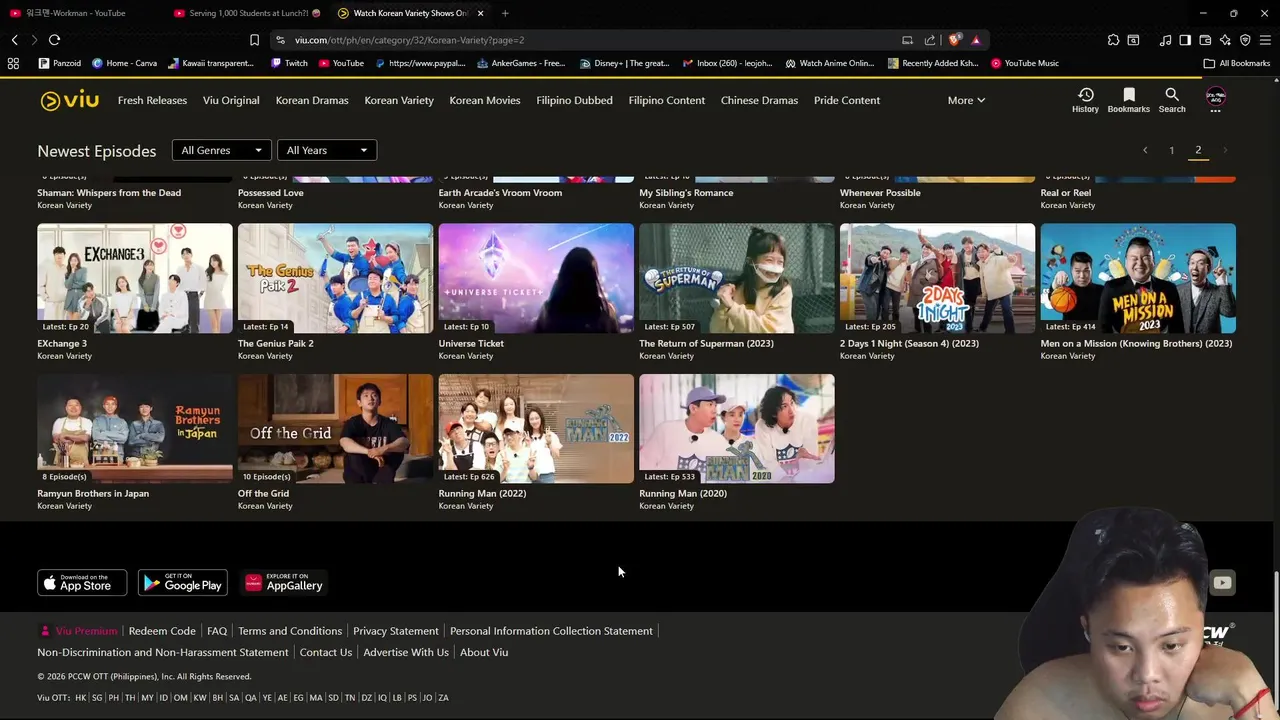This screenshot has height=720, width=1280.
Task: Click the browser bookmark page icon
Action: (254, 40)
